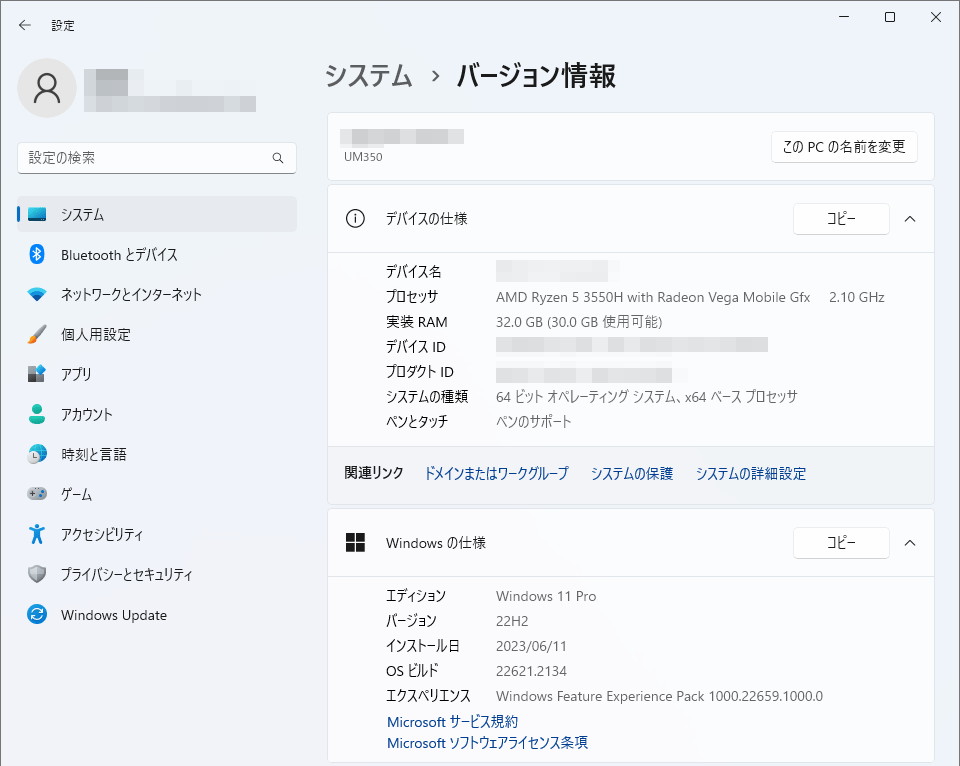
Task: Click システム breadcrumb in page title
Action: click(369, 76)
